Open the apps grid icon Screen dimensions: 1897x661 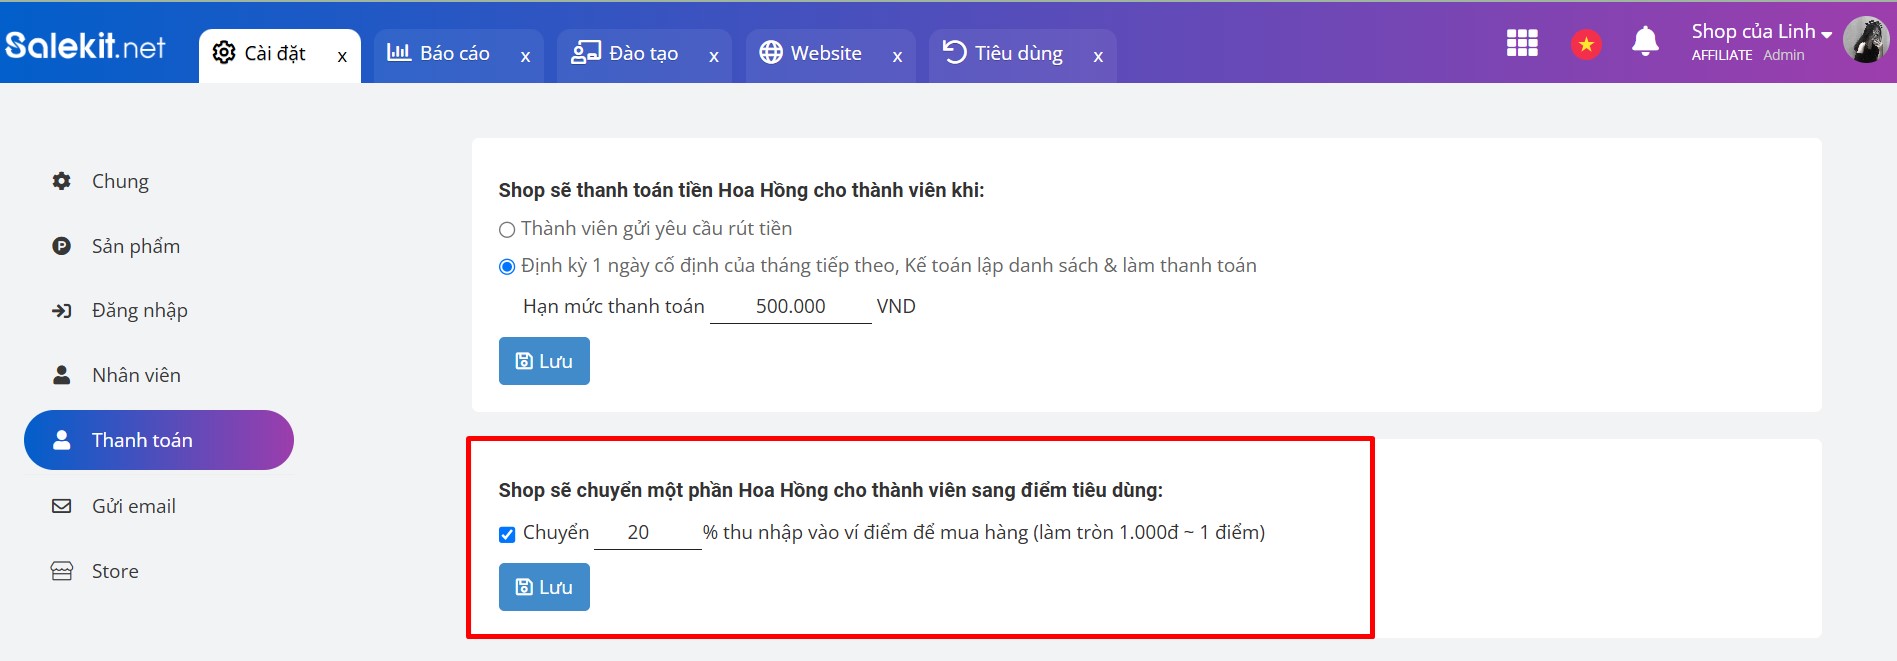click(1522, 43)
